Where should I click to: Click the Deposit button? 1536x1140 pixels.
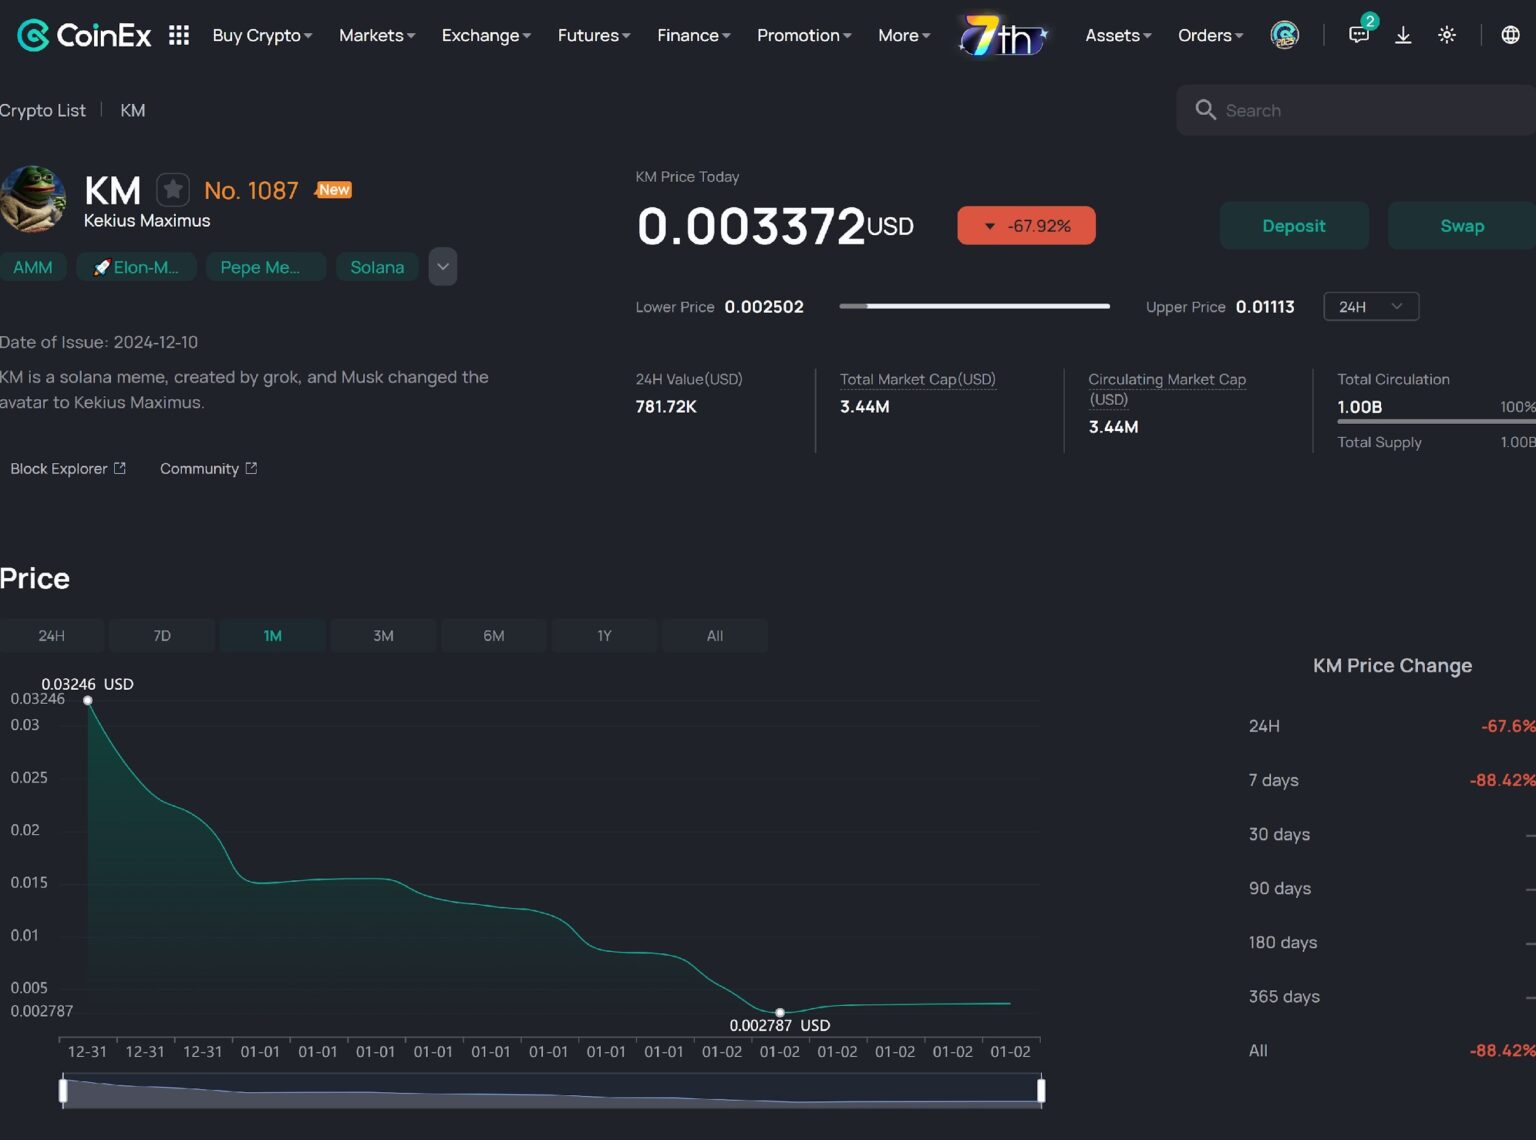pyautogui.click(x=1294, y=225)
